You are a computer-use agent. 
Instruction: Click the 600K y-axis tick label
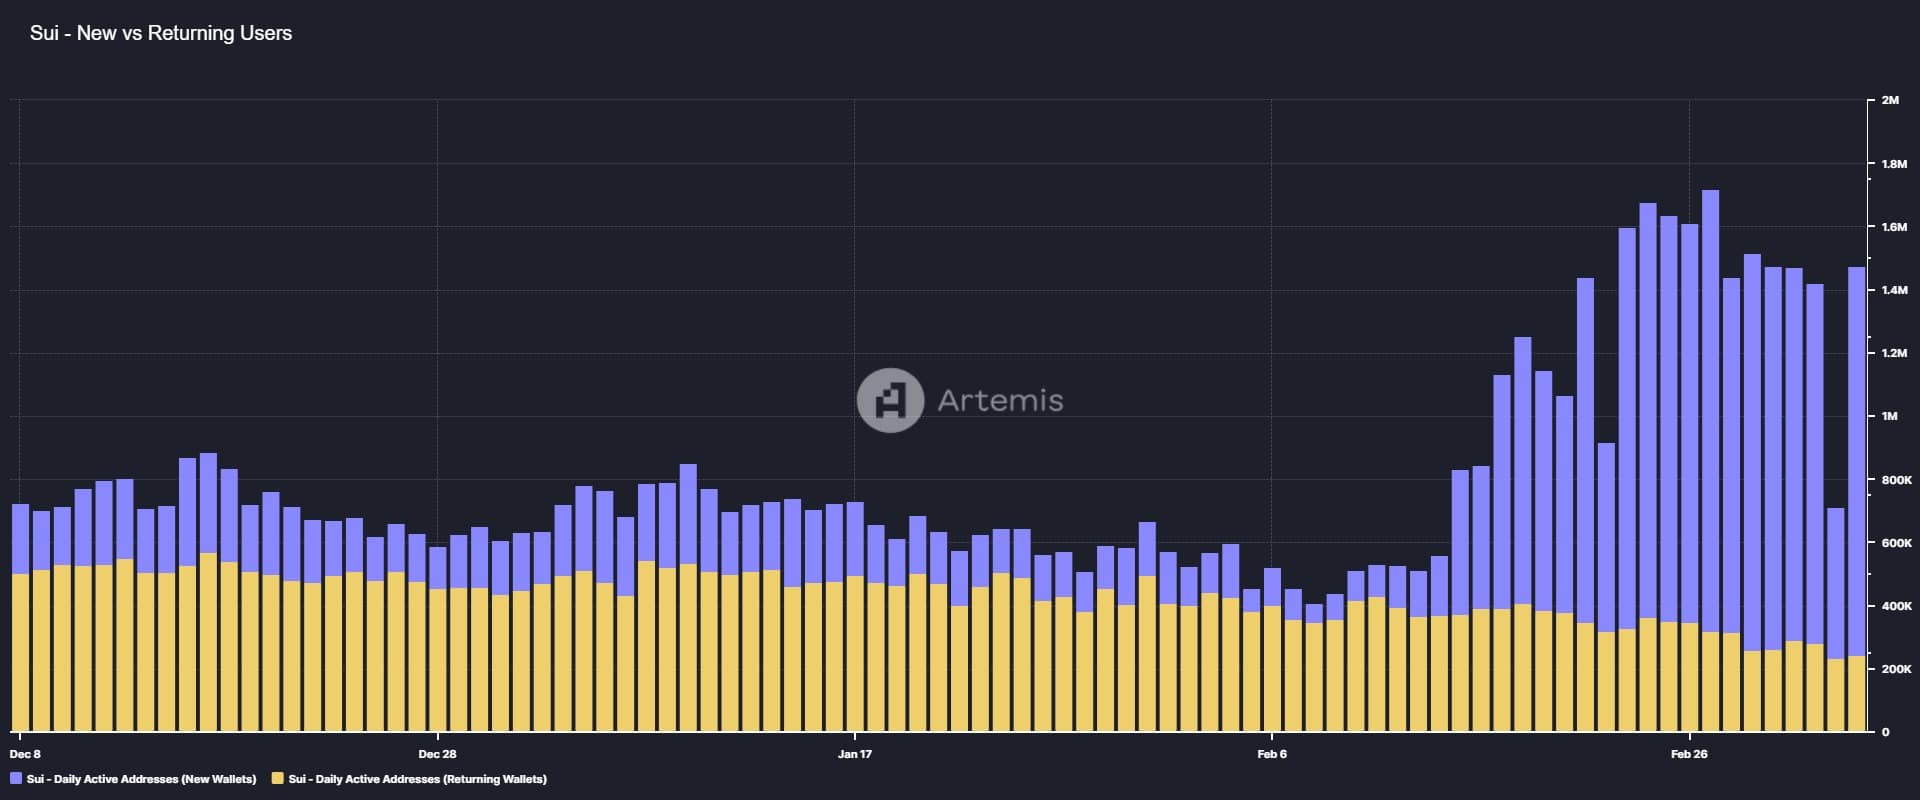(1896, 543)
